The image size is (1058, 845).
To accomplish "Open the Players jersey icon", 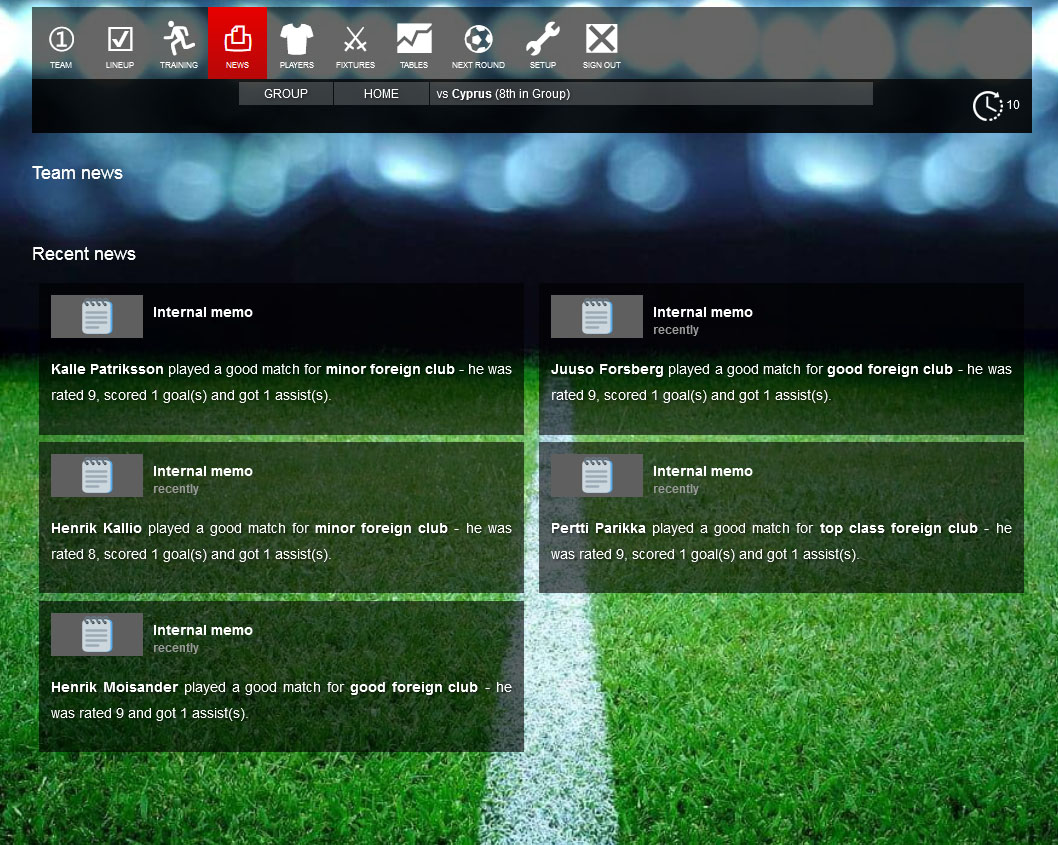I will pos(296,42).
